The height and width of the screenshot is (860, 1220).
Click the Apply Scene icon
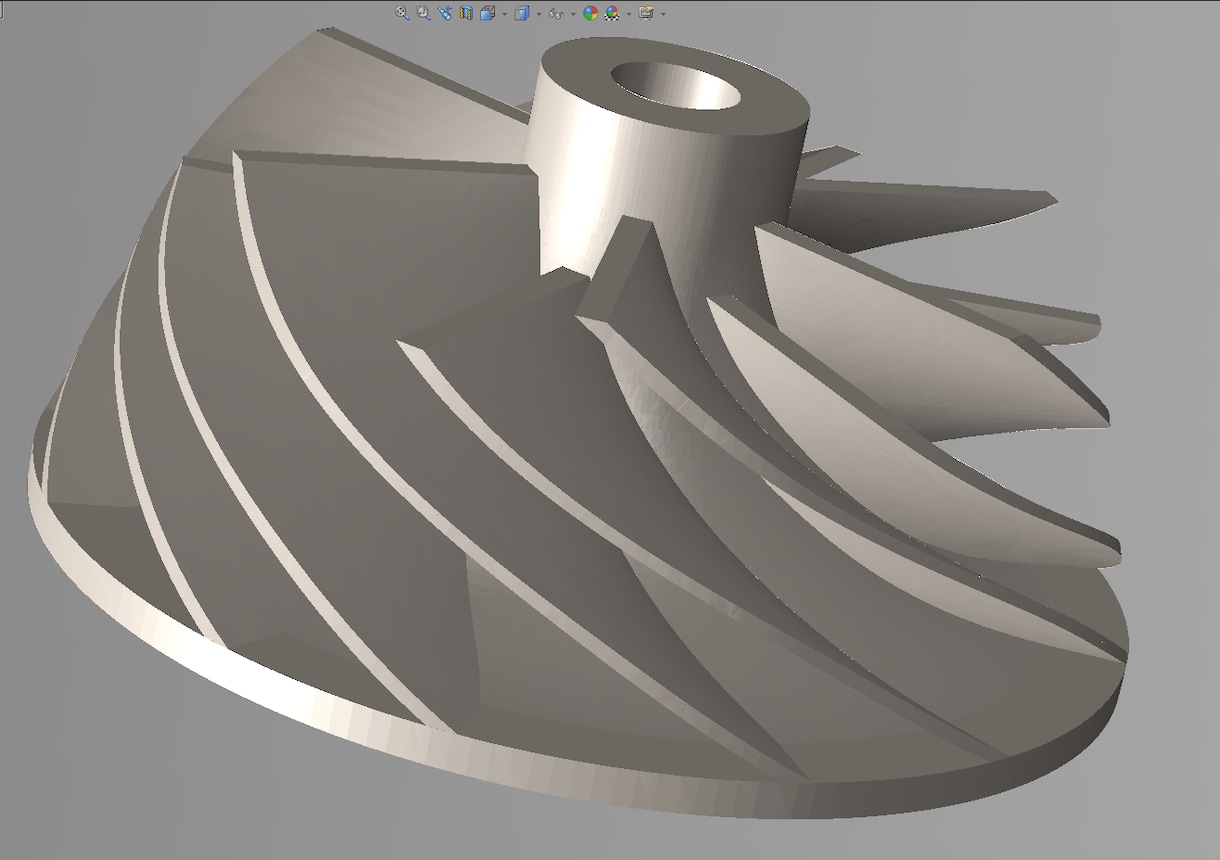[x=612, y=13]
